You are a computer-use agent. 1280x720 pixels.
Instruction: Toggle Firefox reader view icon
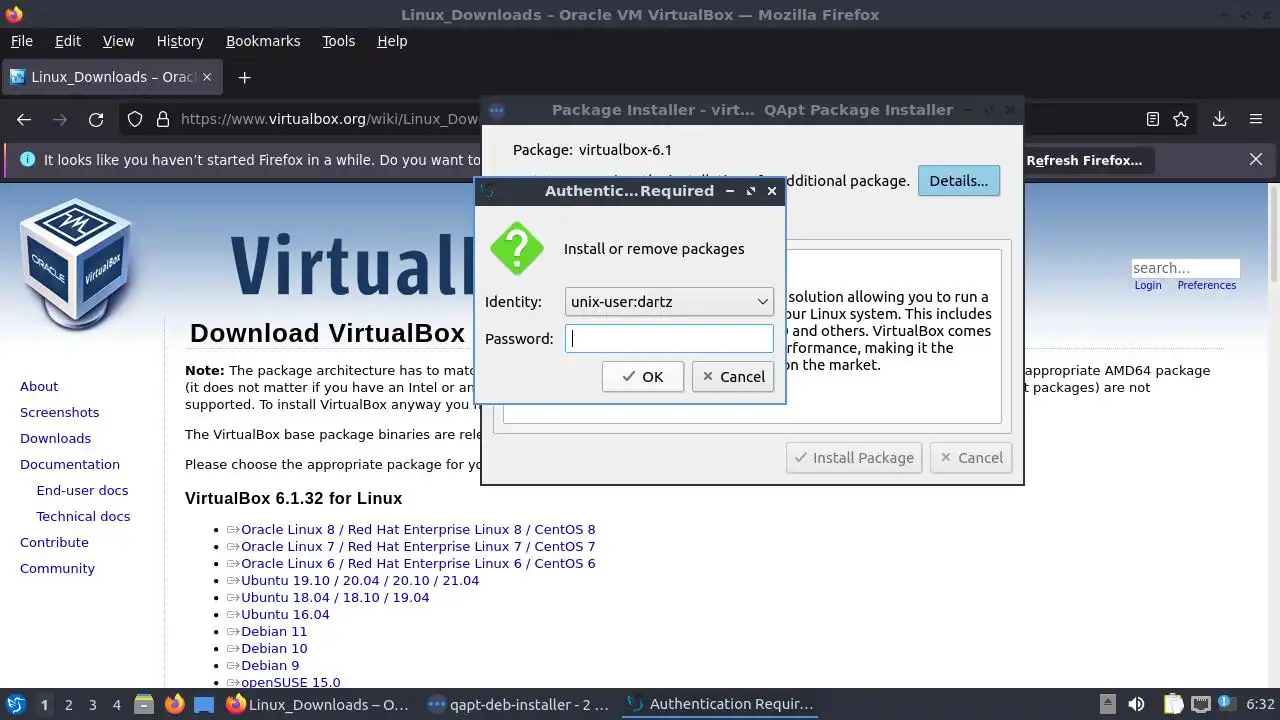coord(1152,119)
